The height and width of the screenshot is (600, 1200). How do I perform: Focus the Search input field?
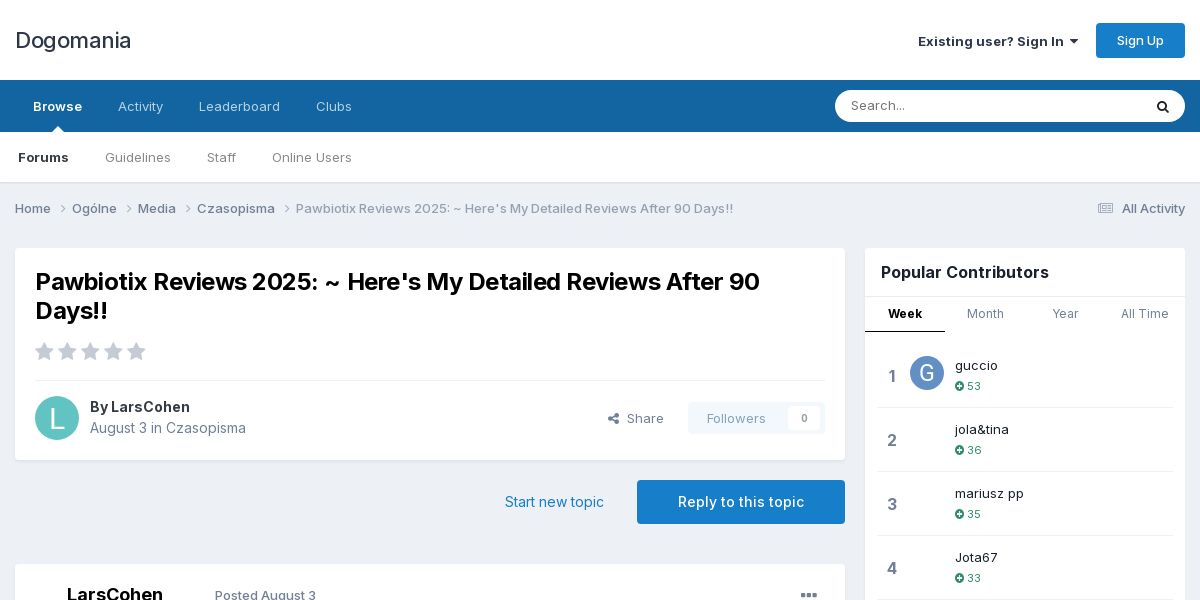990,106
